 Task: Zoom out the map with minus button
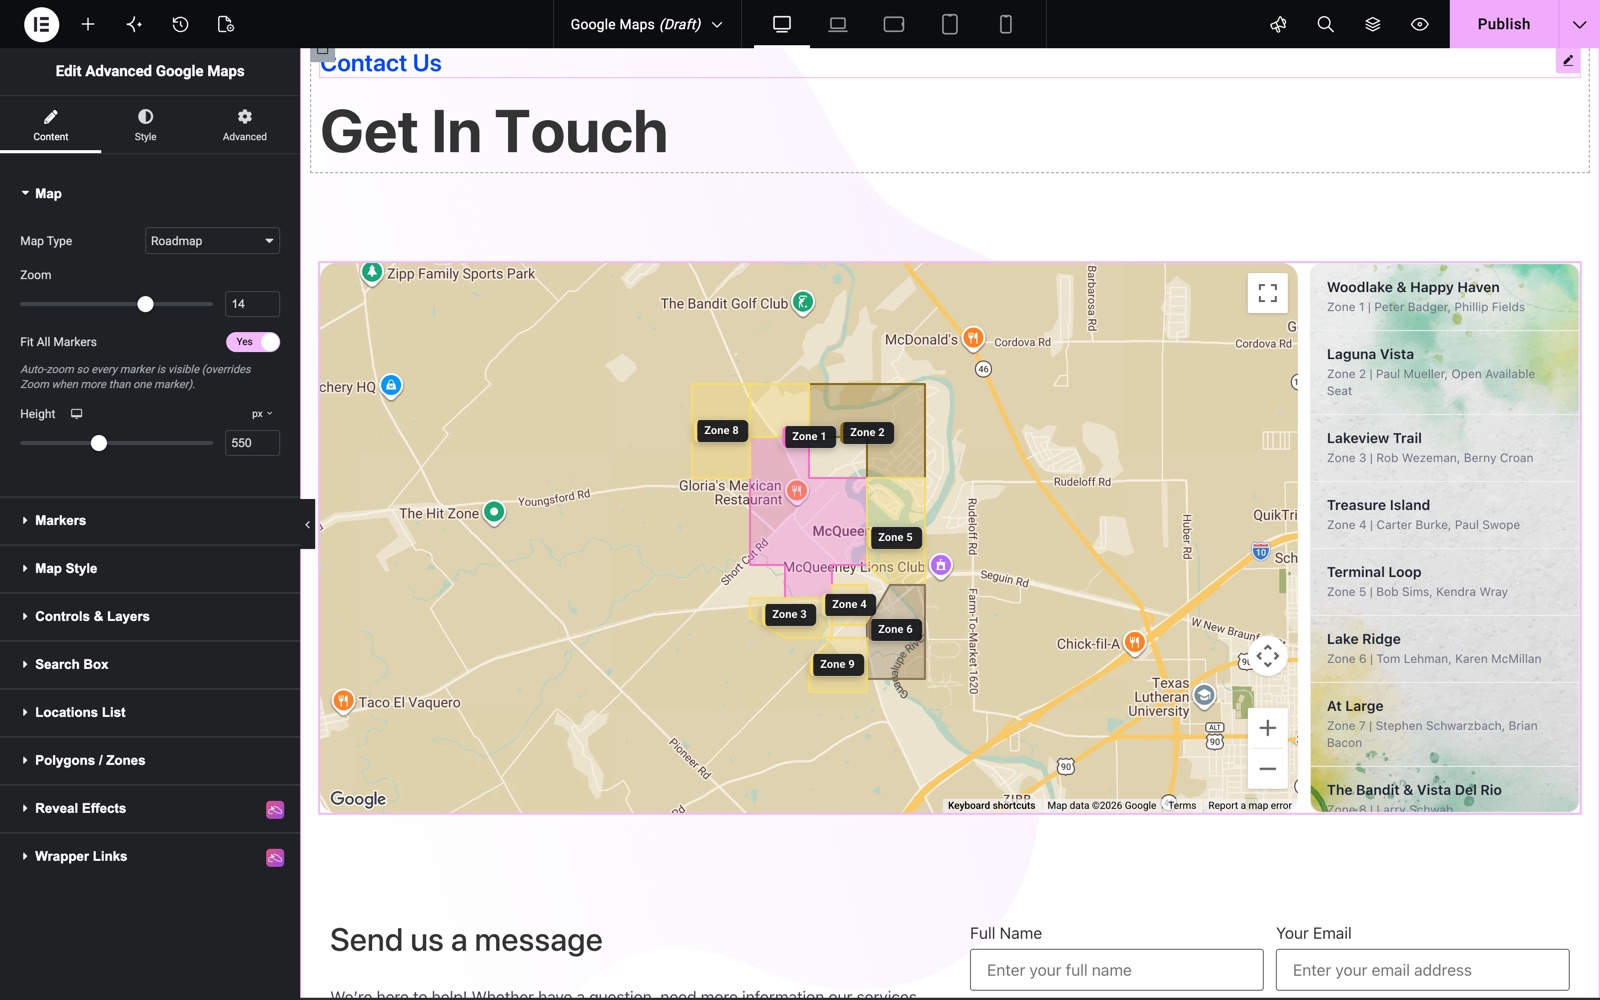coord(1268,769)
